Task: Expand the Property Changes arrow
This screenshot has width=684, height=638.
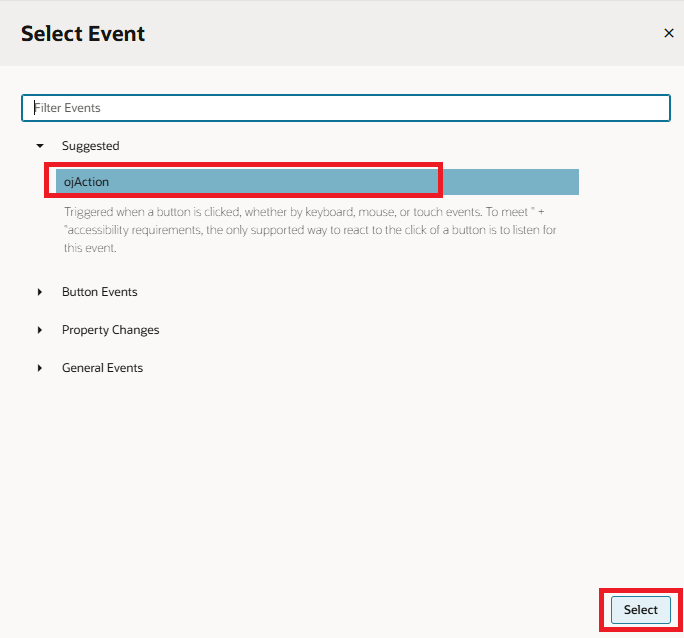Action: [40, 330]
